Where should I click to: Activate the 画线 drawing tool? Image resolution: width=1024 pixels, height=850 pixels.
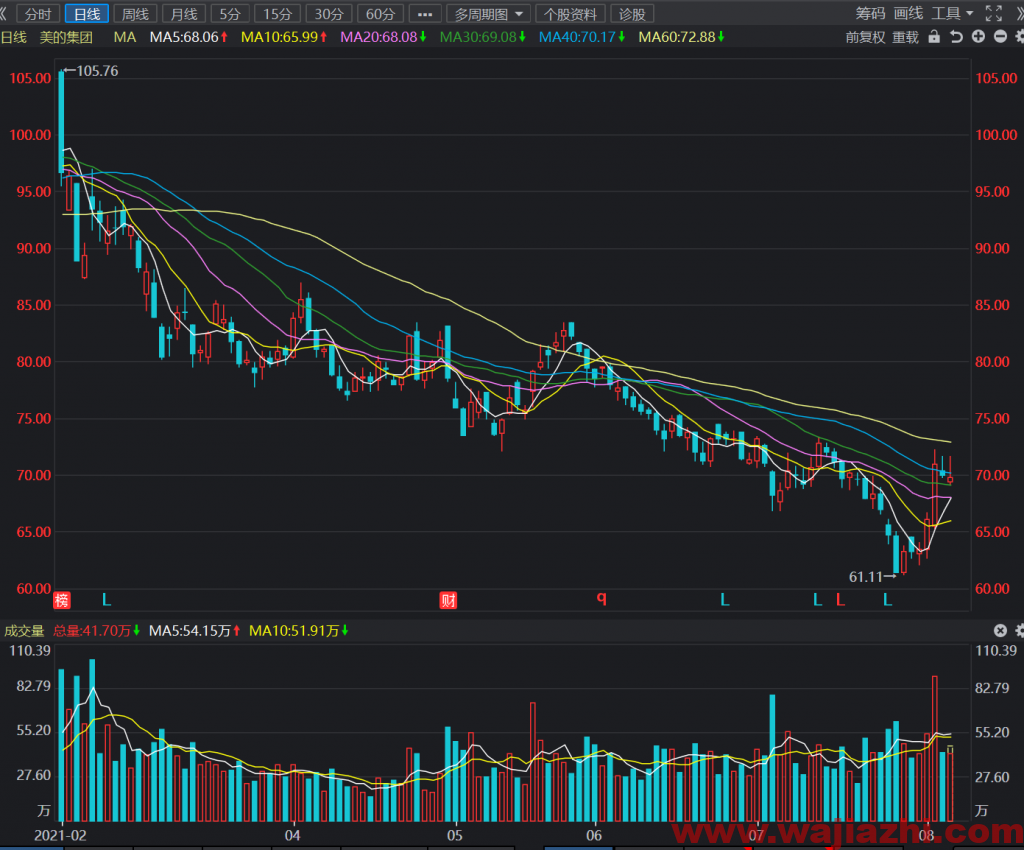(x=908, y=13)
